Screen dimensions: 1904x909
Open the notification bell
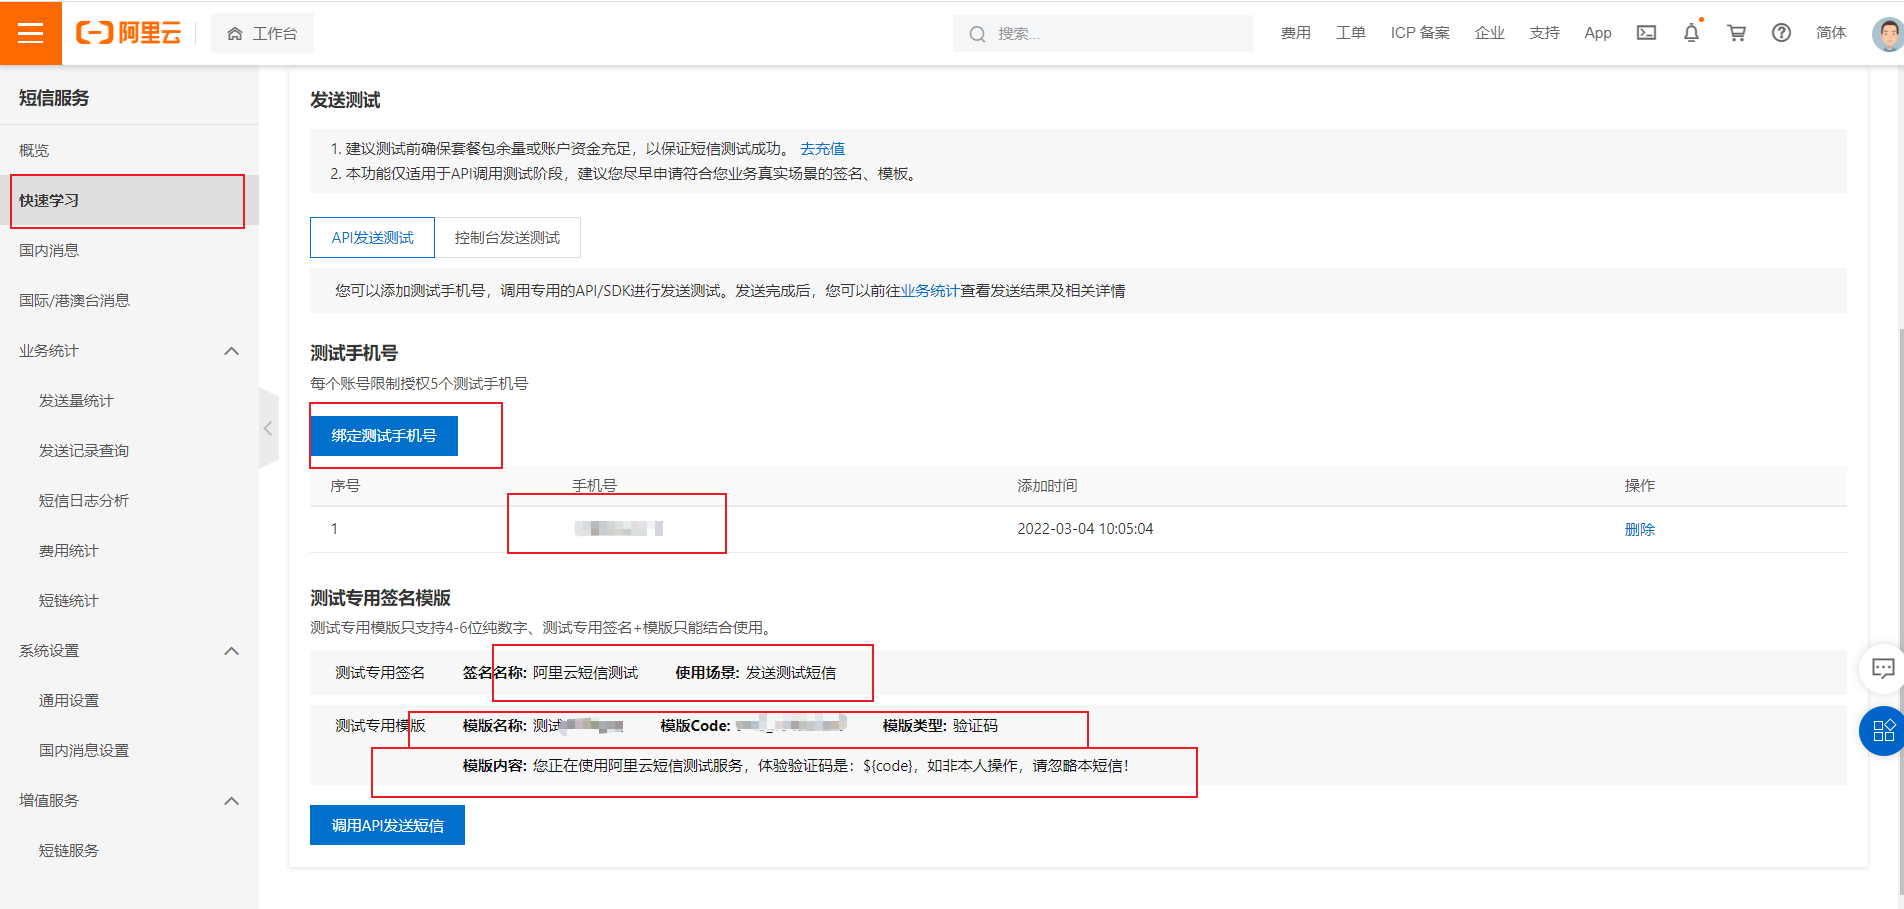point(1691,33)
